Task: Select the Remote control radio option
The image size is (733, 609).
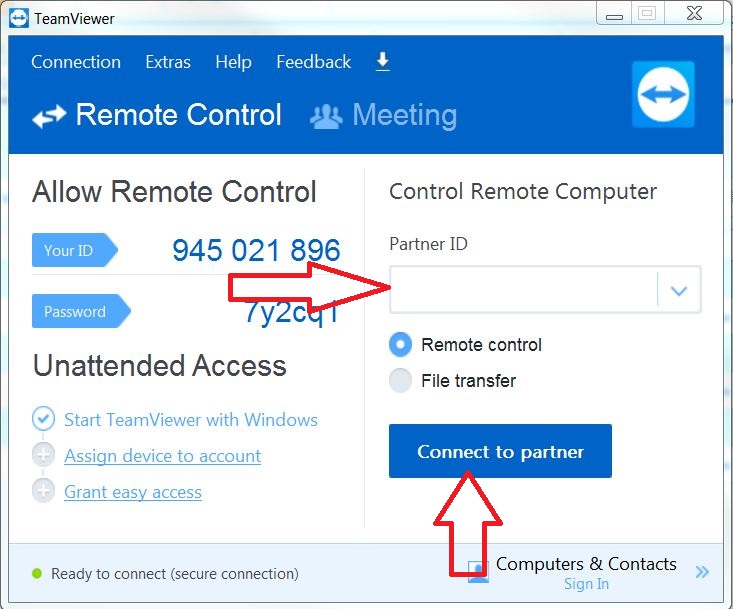Action: pos(400,345)
